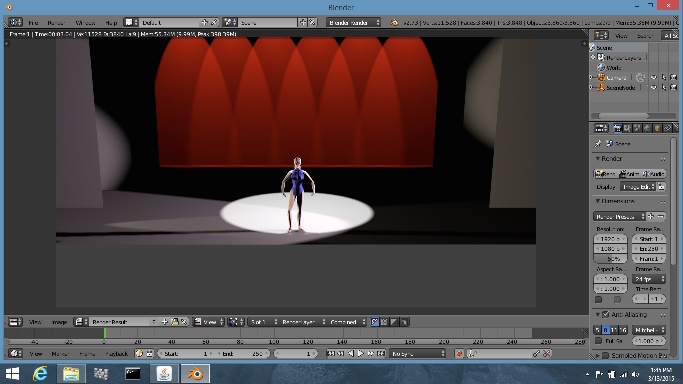Click the Animation render button
This screenshot has width=683, height=384.
tap(630, 174)
